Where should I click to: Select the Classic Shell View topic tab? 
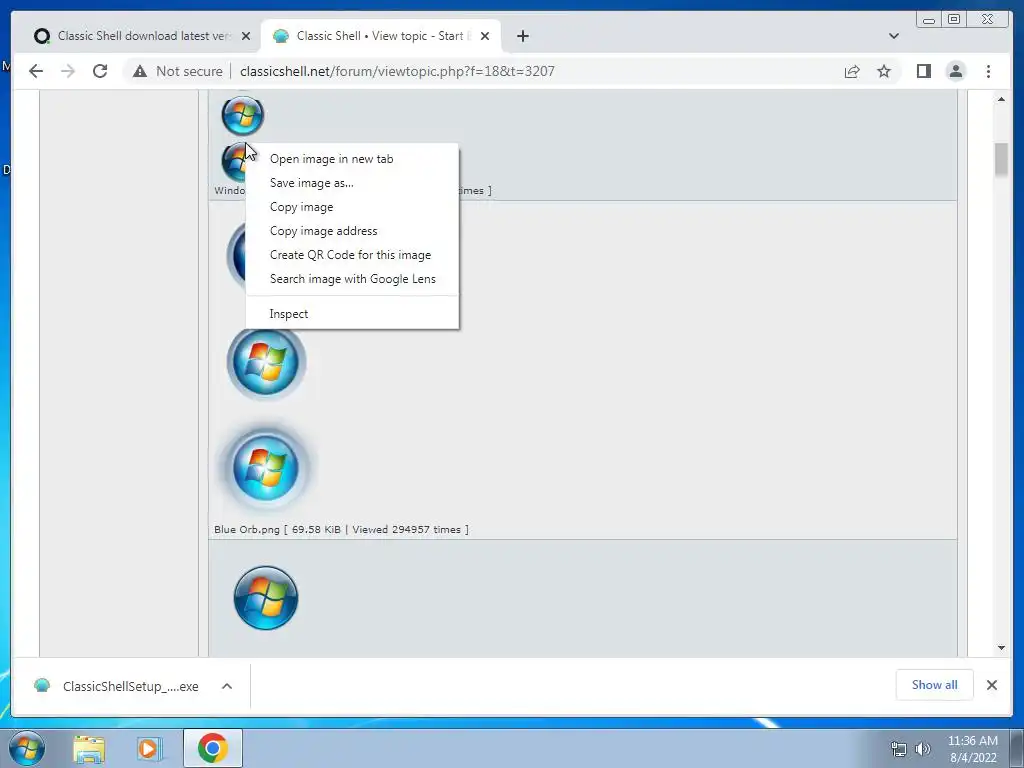pos(380,36)
